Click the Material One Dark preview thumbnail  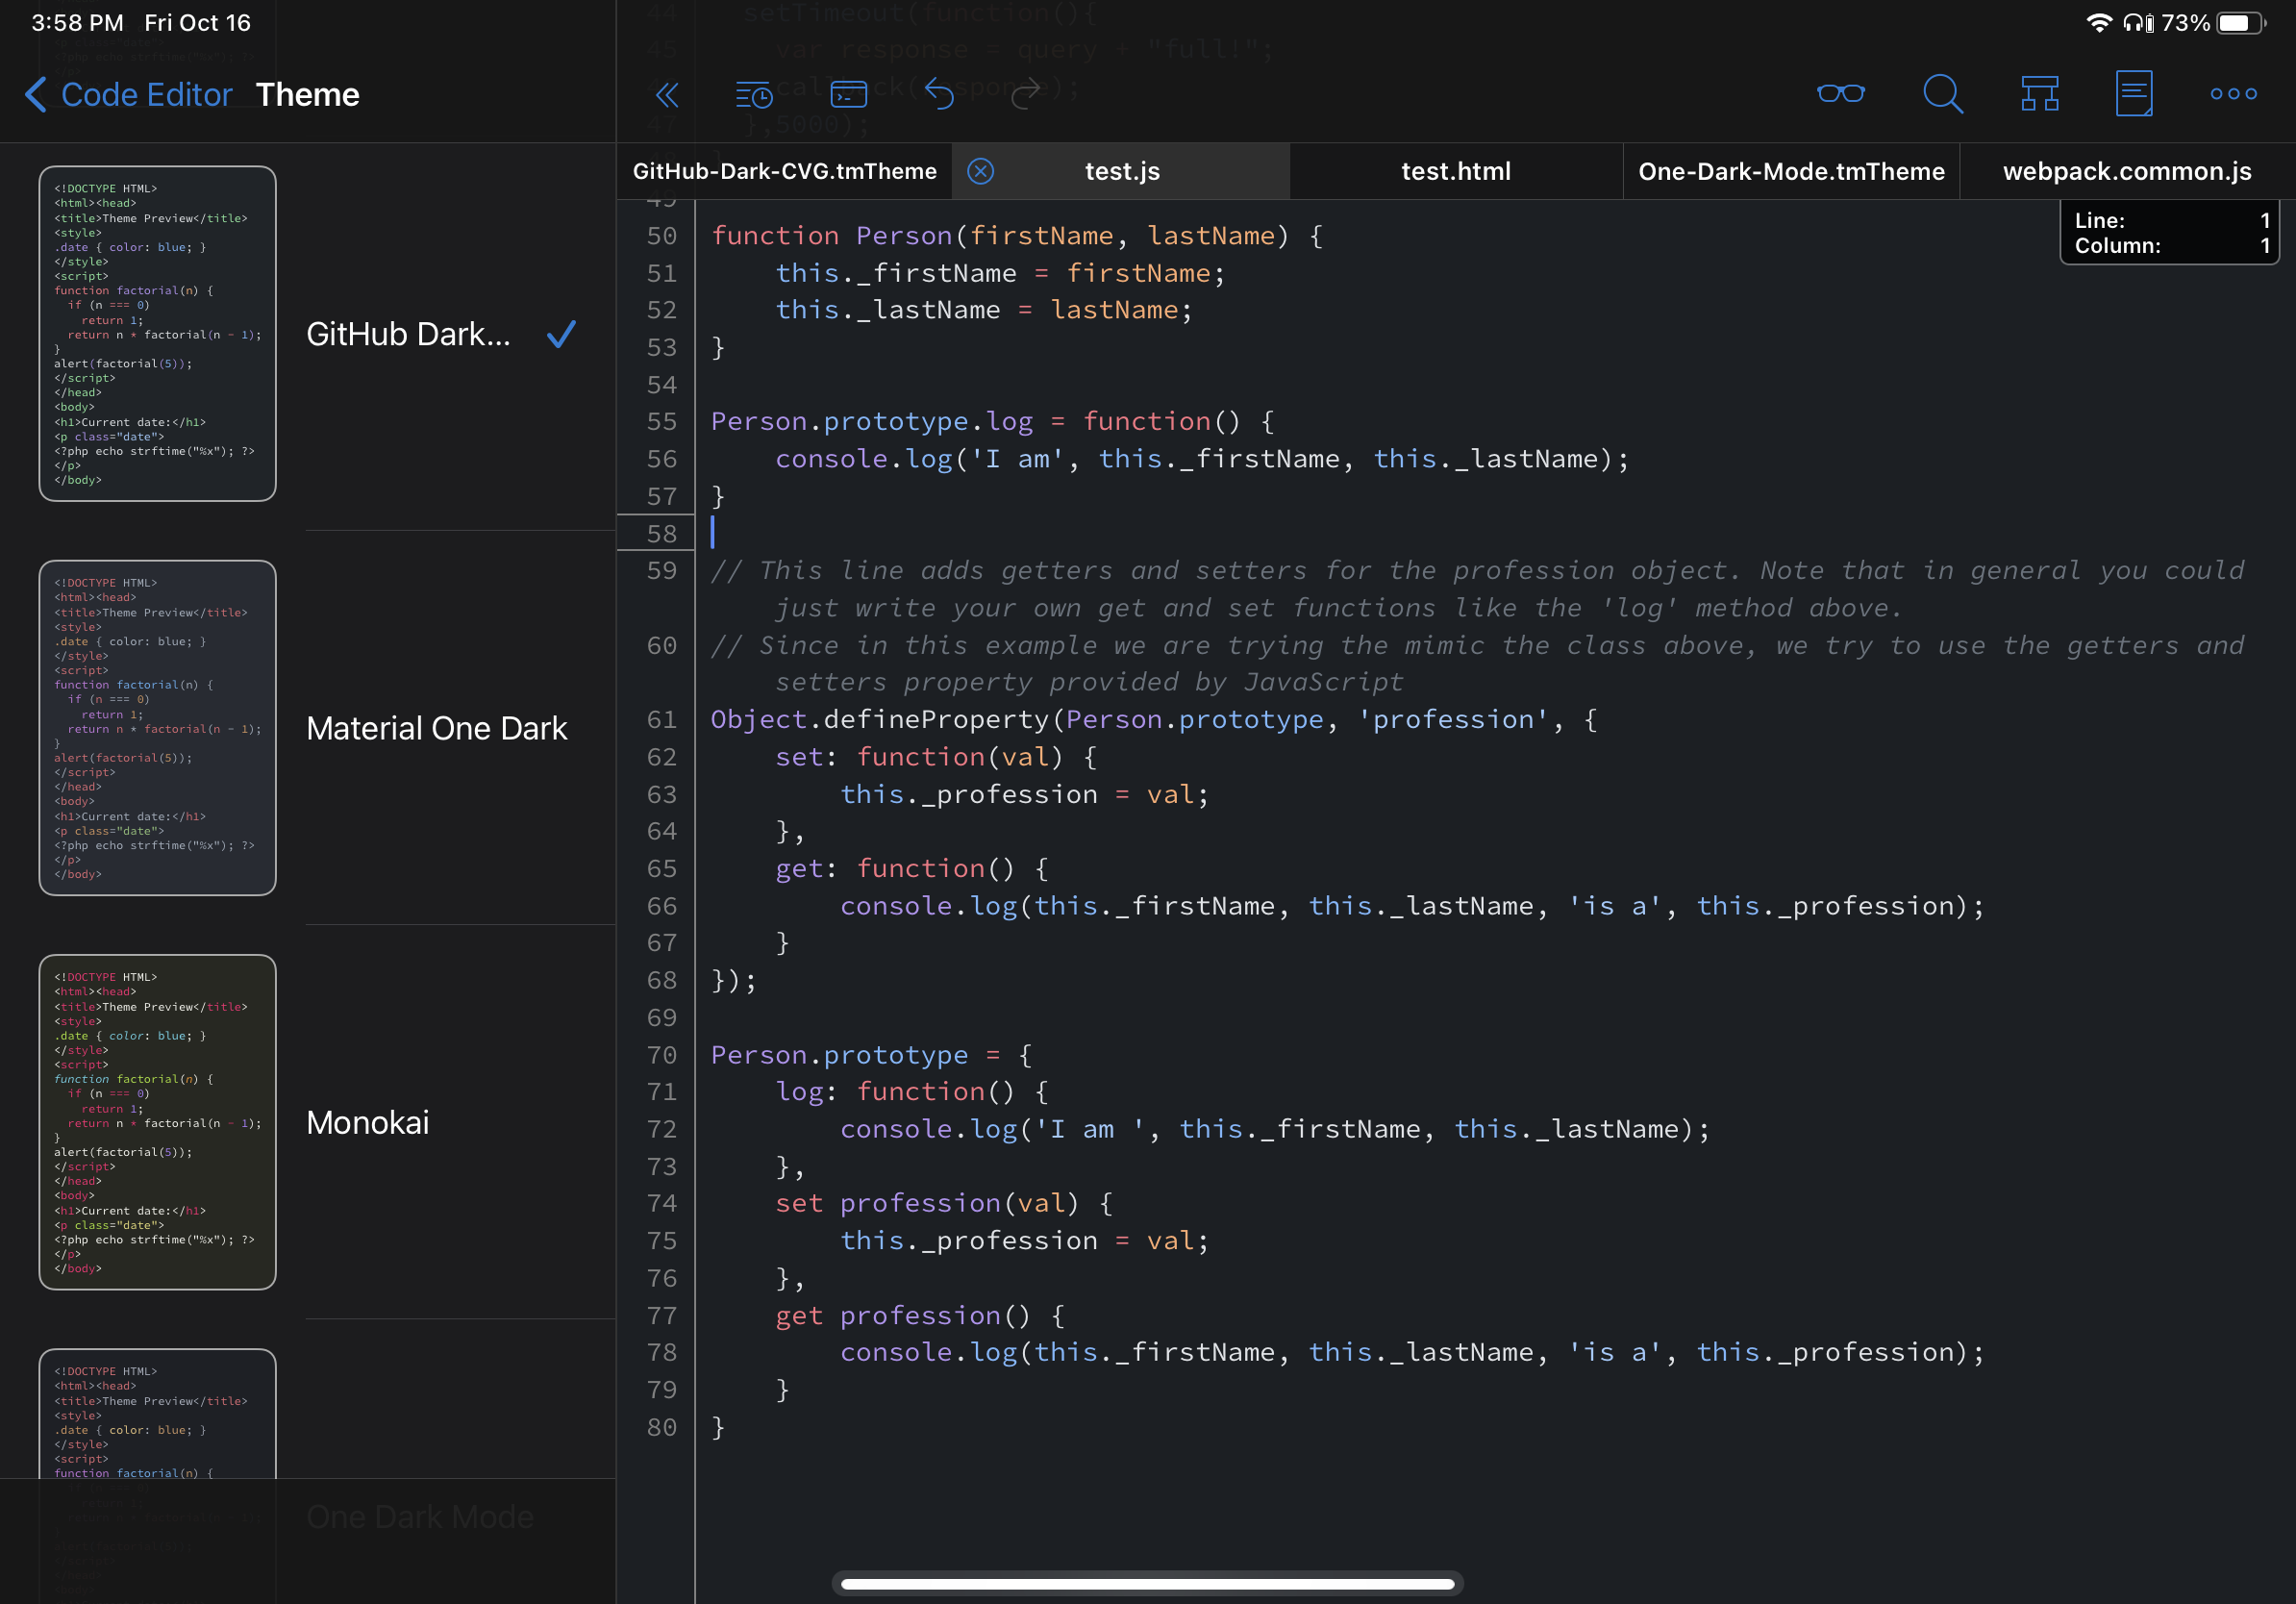(x=158, y=728)
